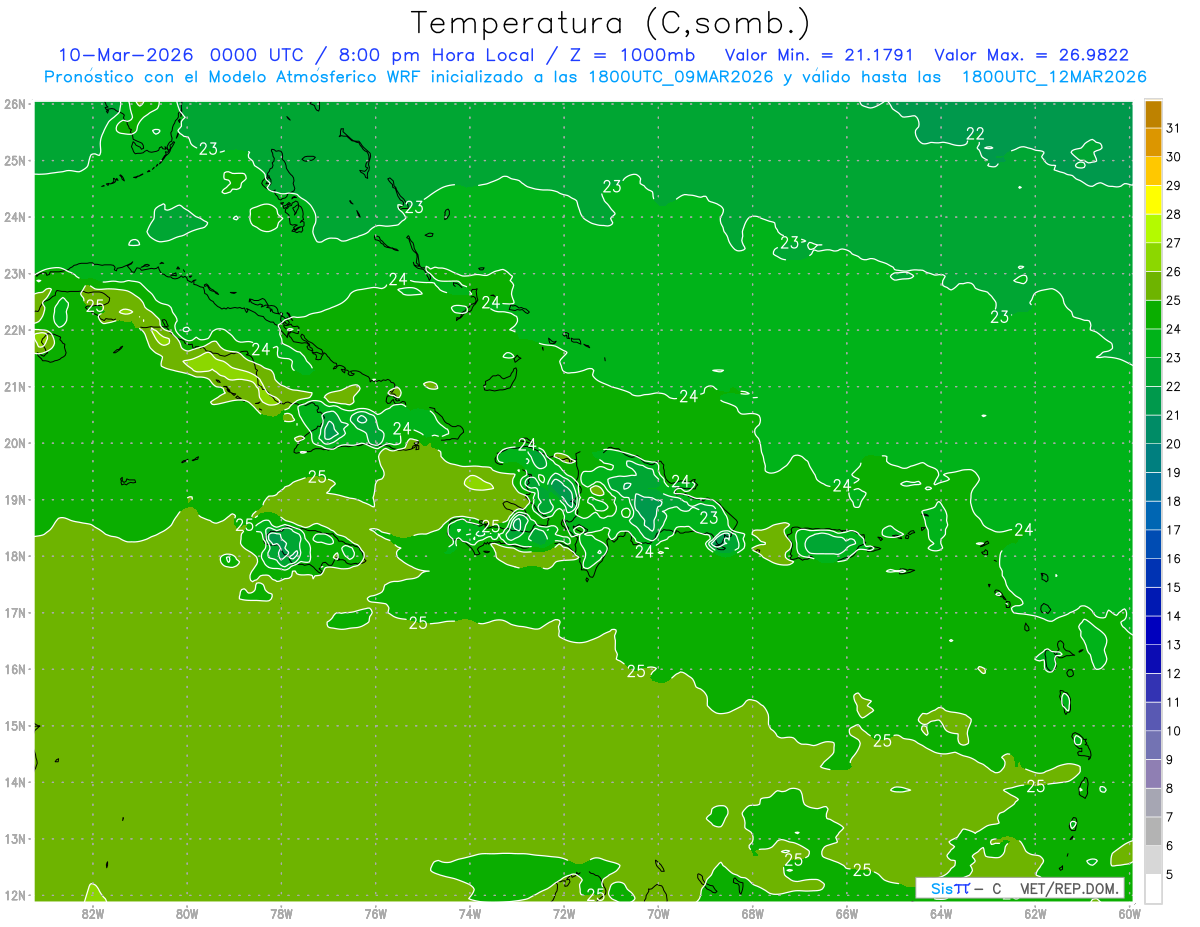Viewport: 1200px width, 927px height.
Task: Click 'Valor Max. = 26.9822' readout
Action: 1030,55
